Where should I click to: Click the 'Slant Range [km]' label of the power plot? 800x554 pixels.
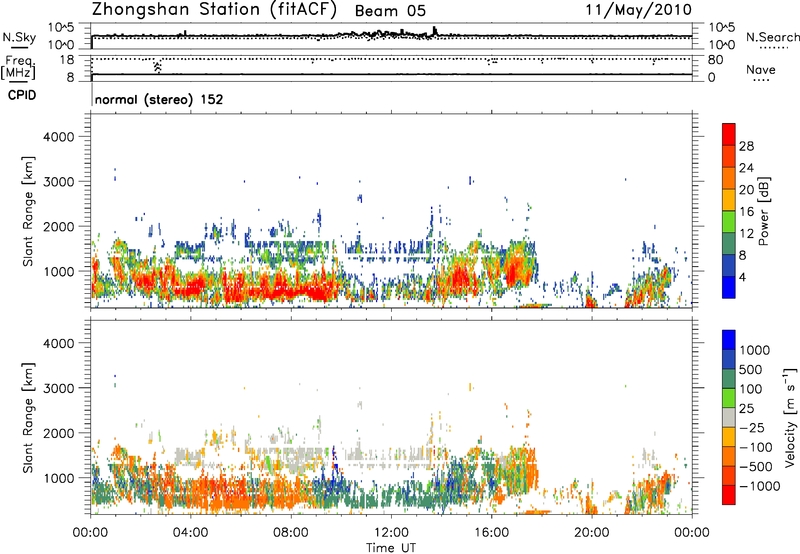[28, 211]
